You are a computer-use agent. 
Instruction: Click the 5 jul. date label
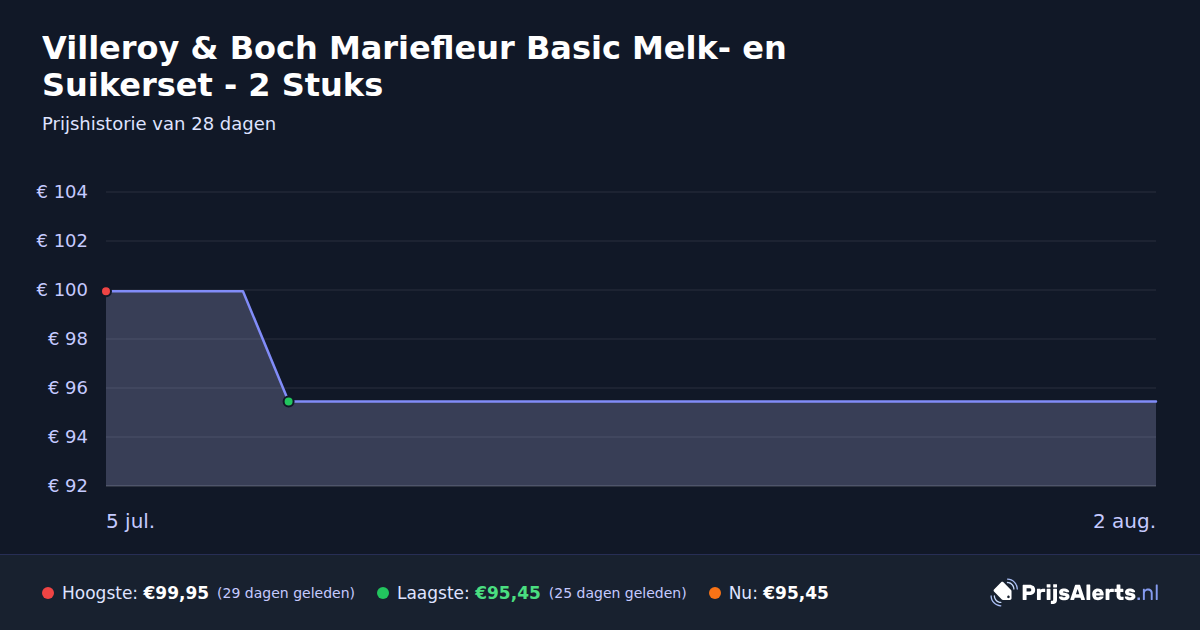click(131, 521)
